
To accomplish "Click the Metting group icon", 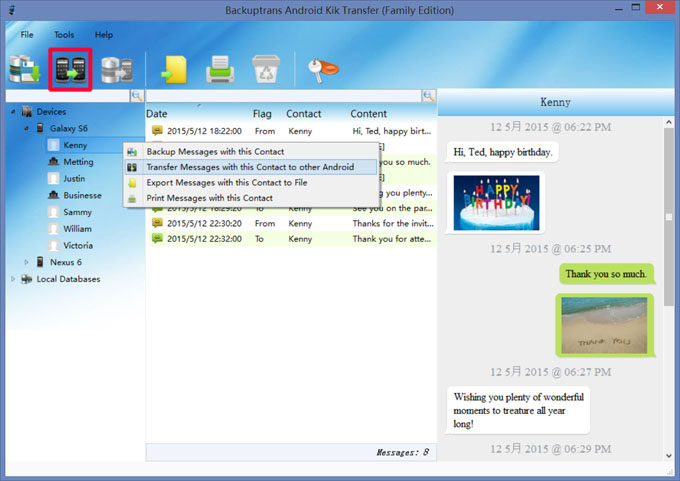I will pos(53,161).
